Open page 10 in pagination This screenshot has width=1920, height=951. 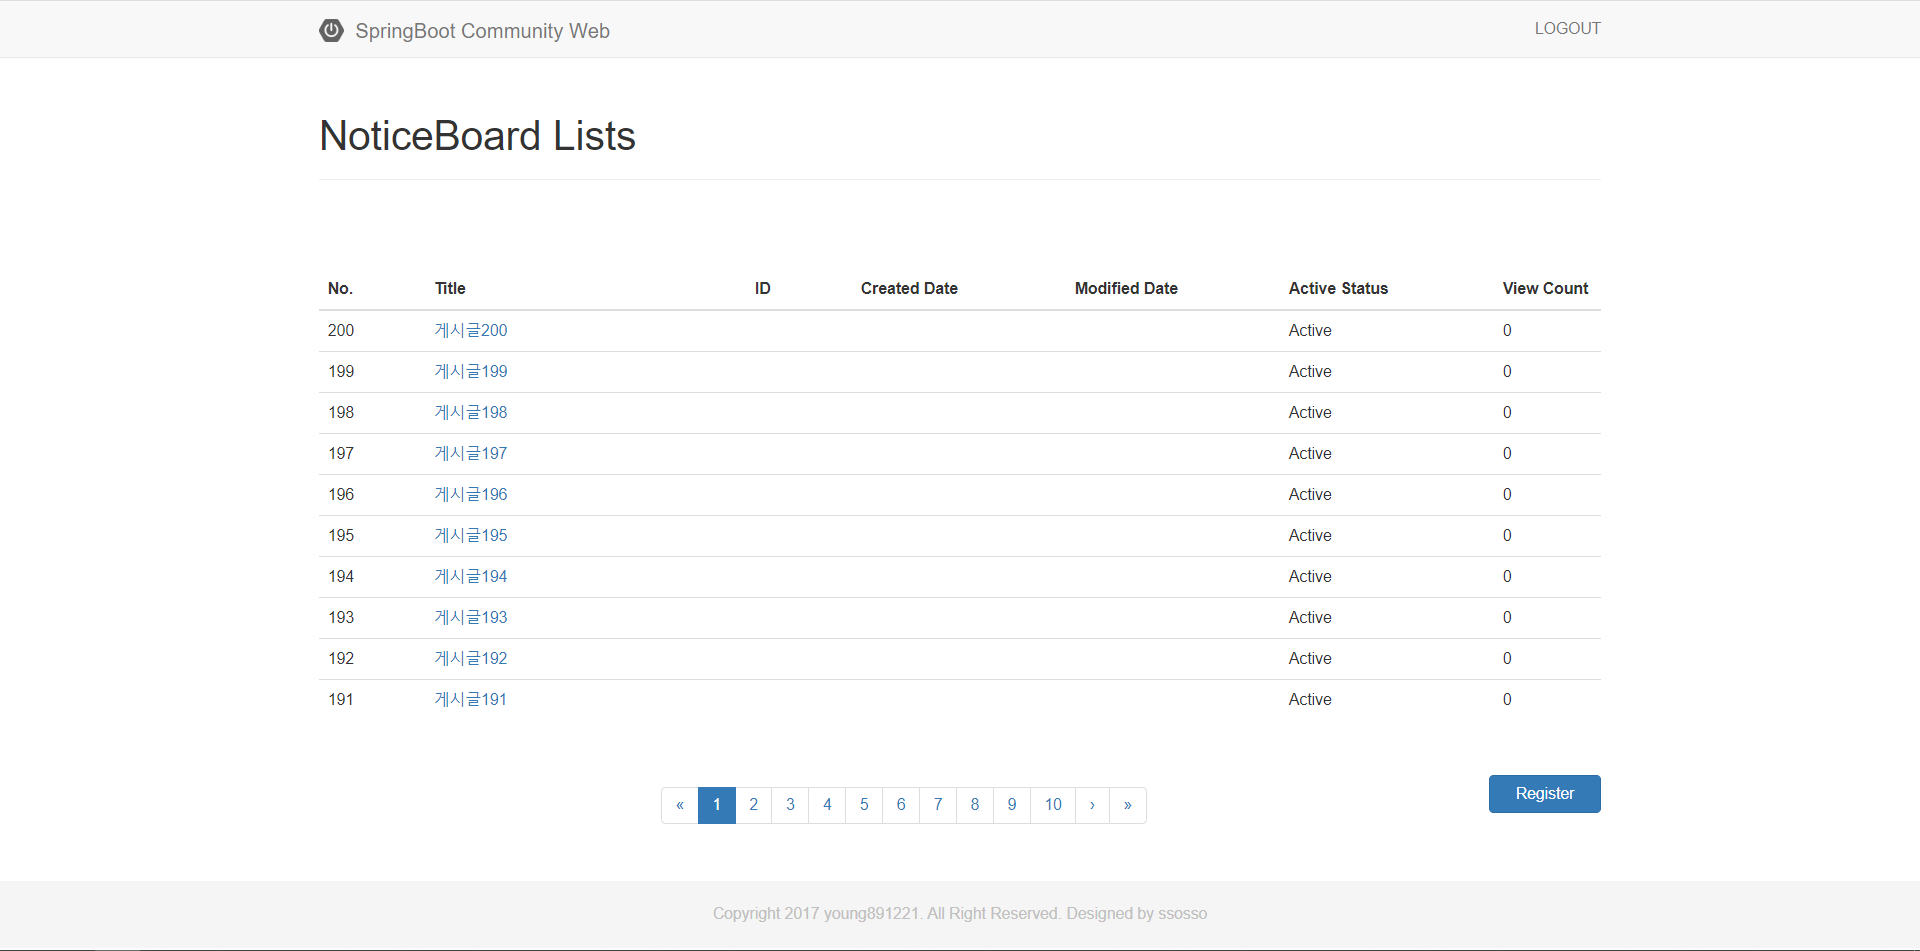[x=1053, y=805]
